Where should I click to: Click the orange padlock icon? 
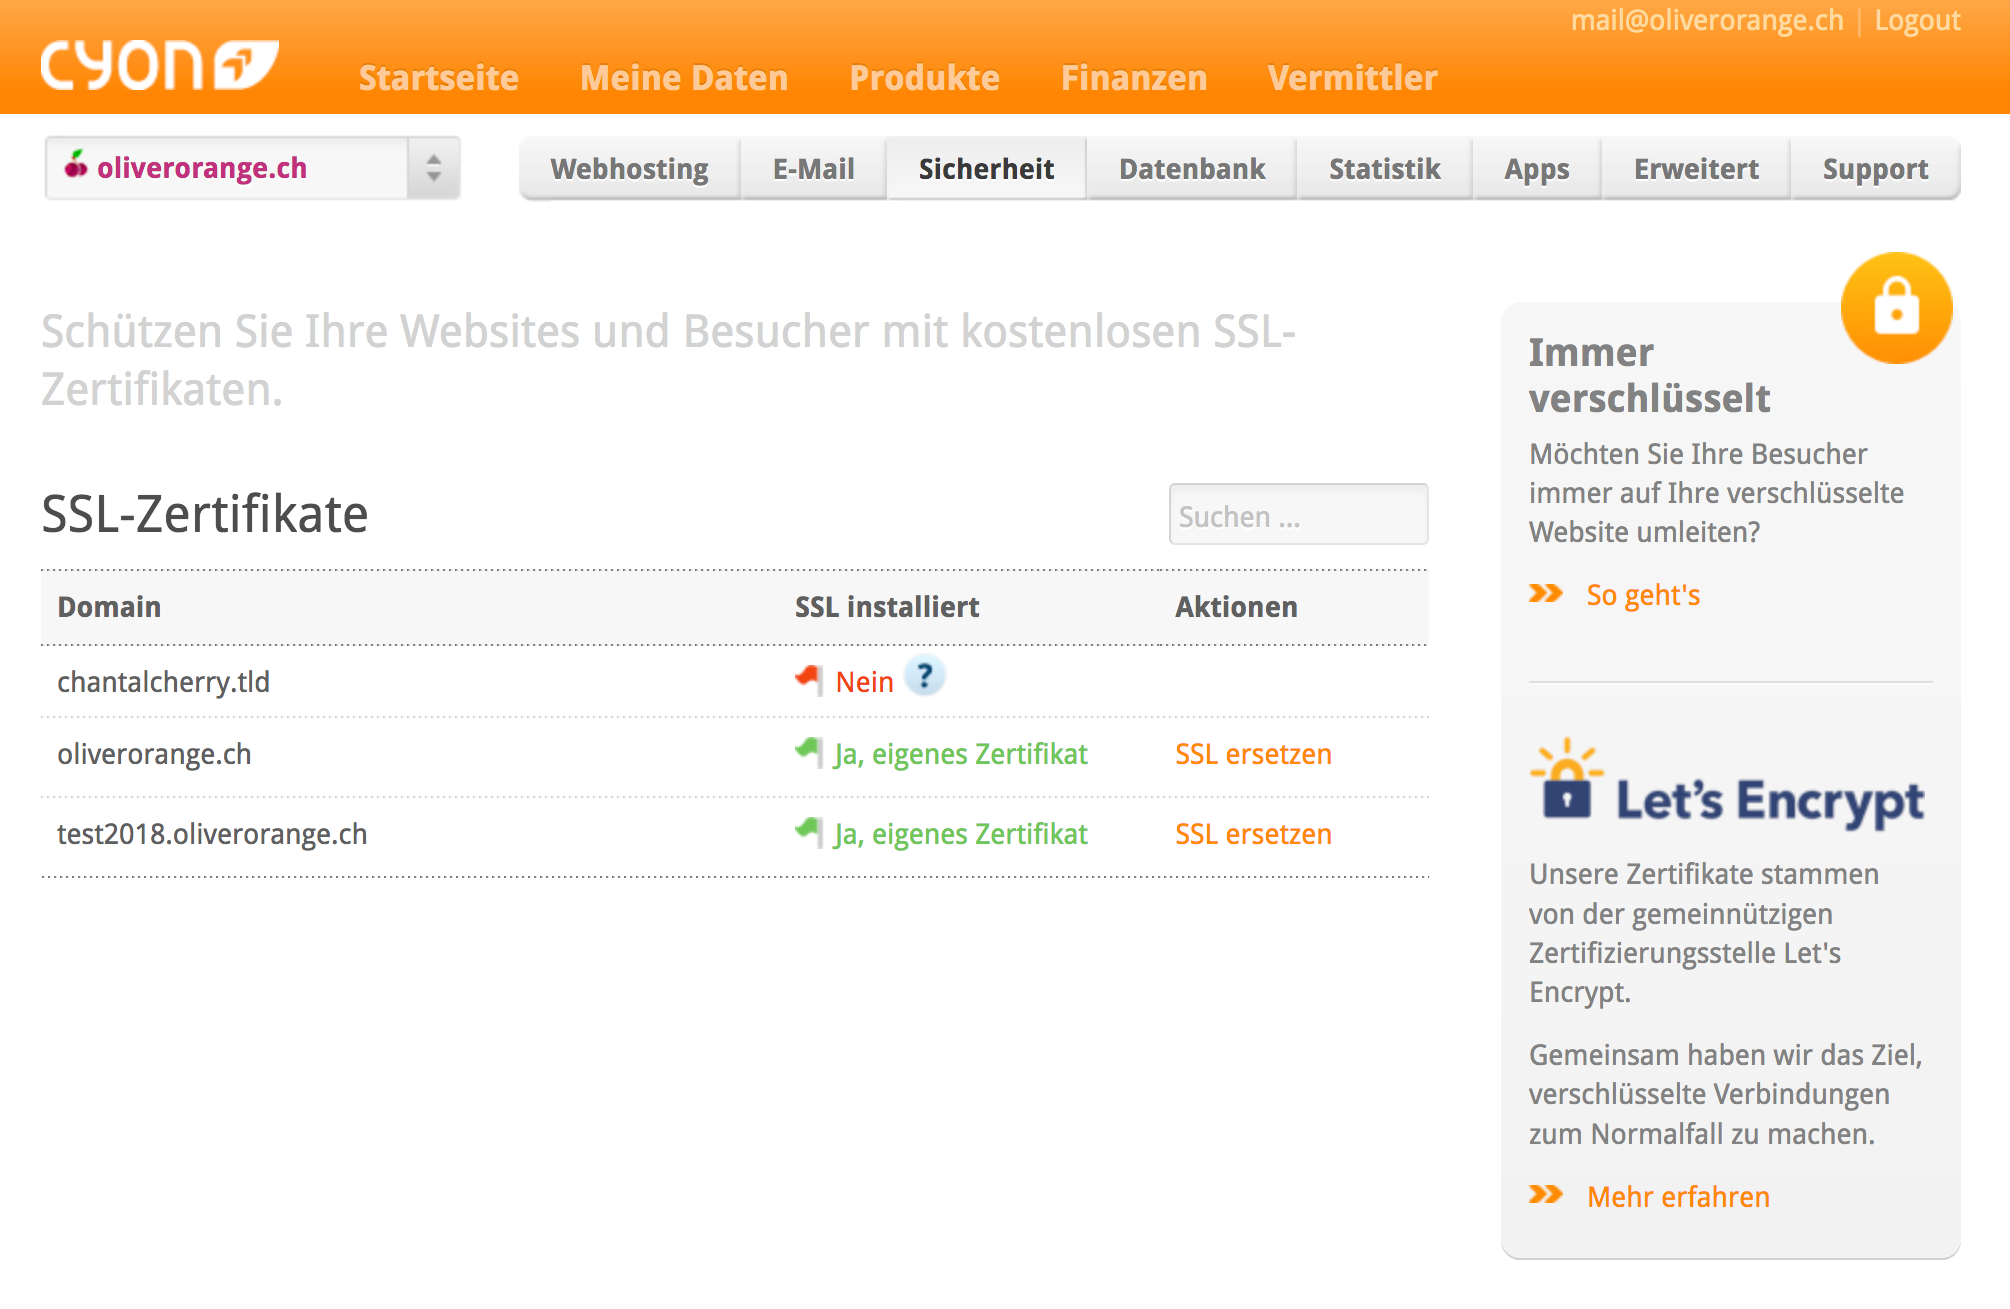coord(1896,308)
